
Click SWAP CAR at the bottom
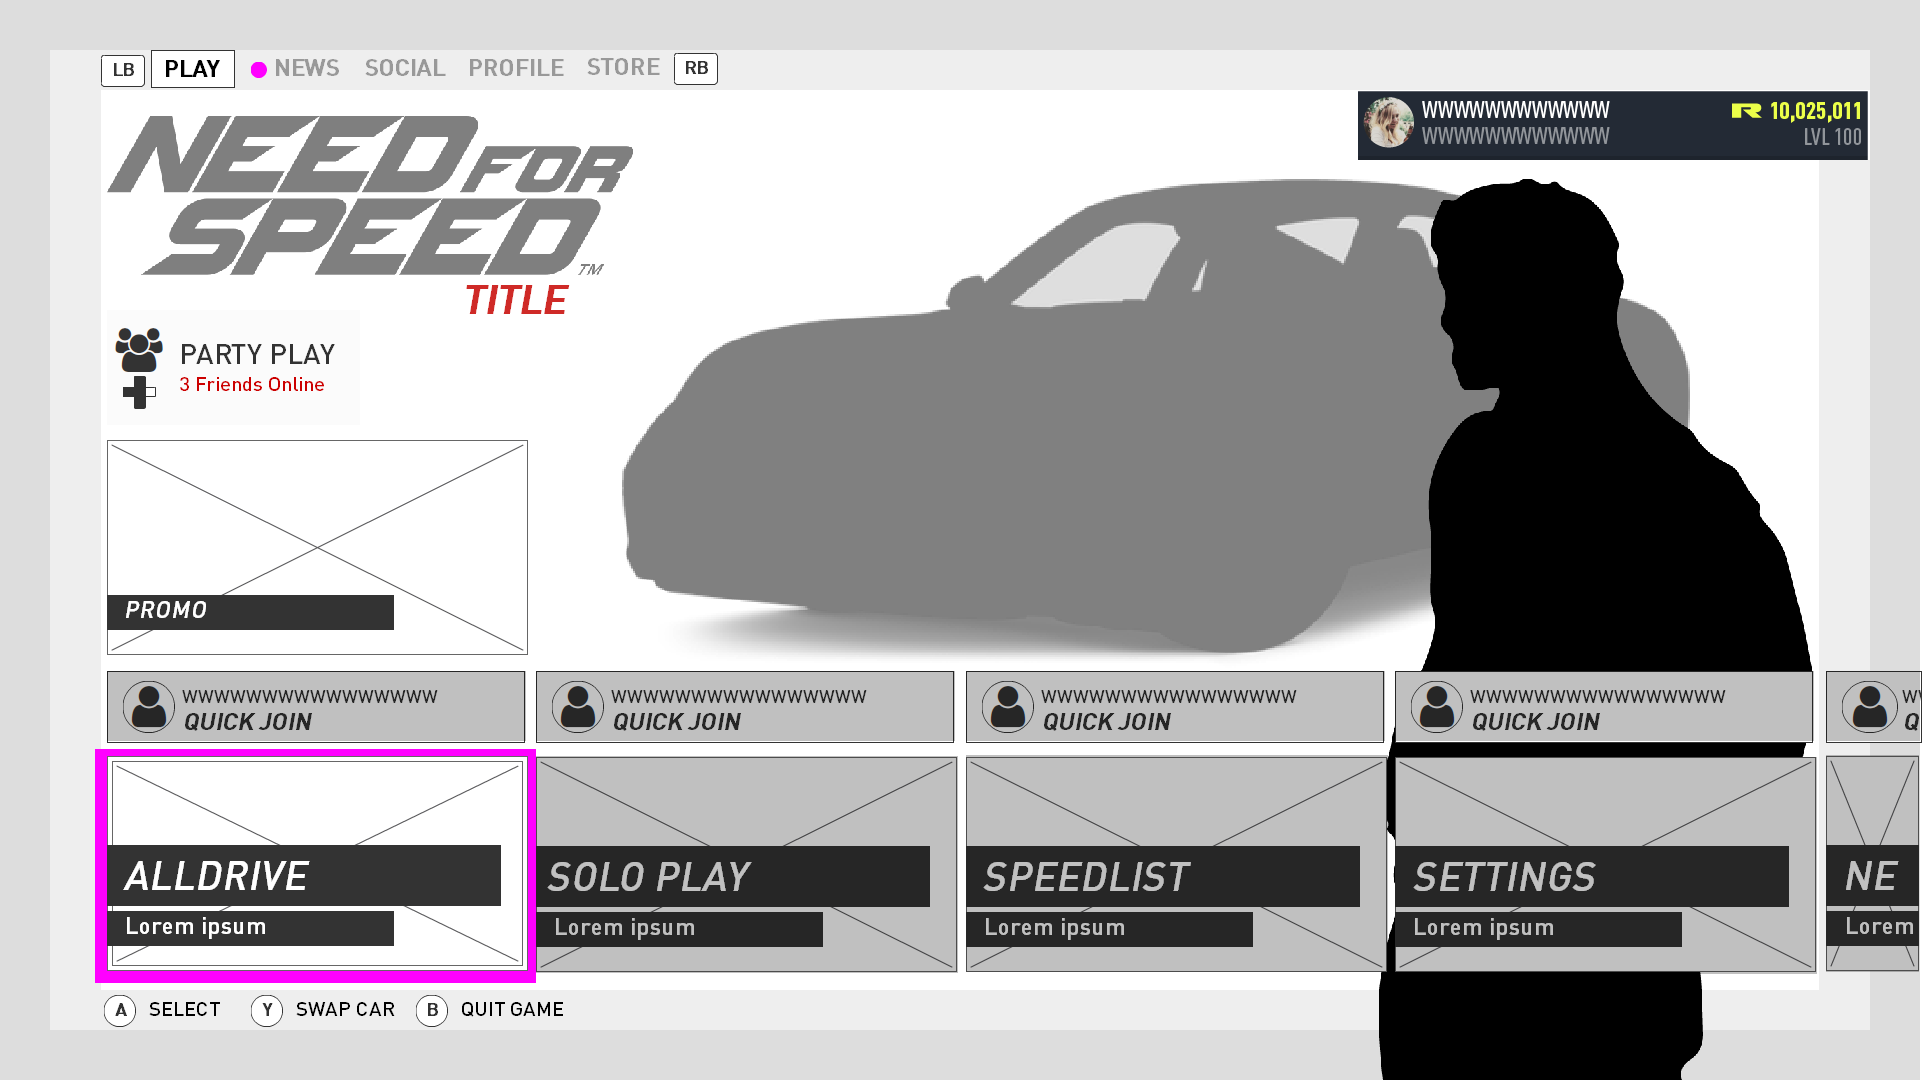tap(344, 1009)
